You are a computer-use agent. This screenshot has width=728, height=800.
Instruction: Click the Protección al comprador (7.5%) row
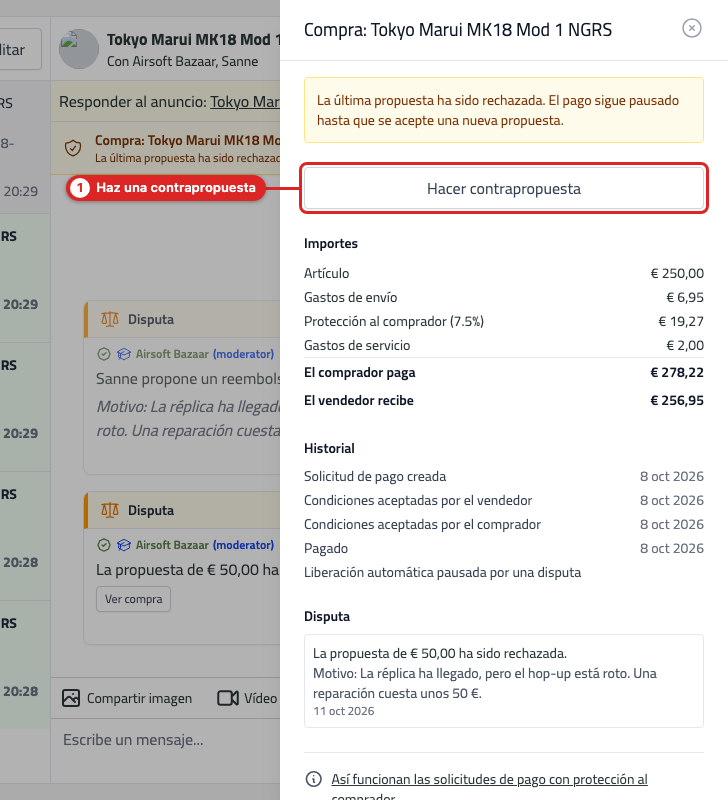(504, 321)
